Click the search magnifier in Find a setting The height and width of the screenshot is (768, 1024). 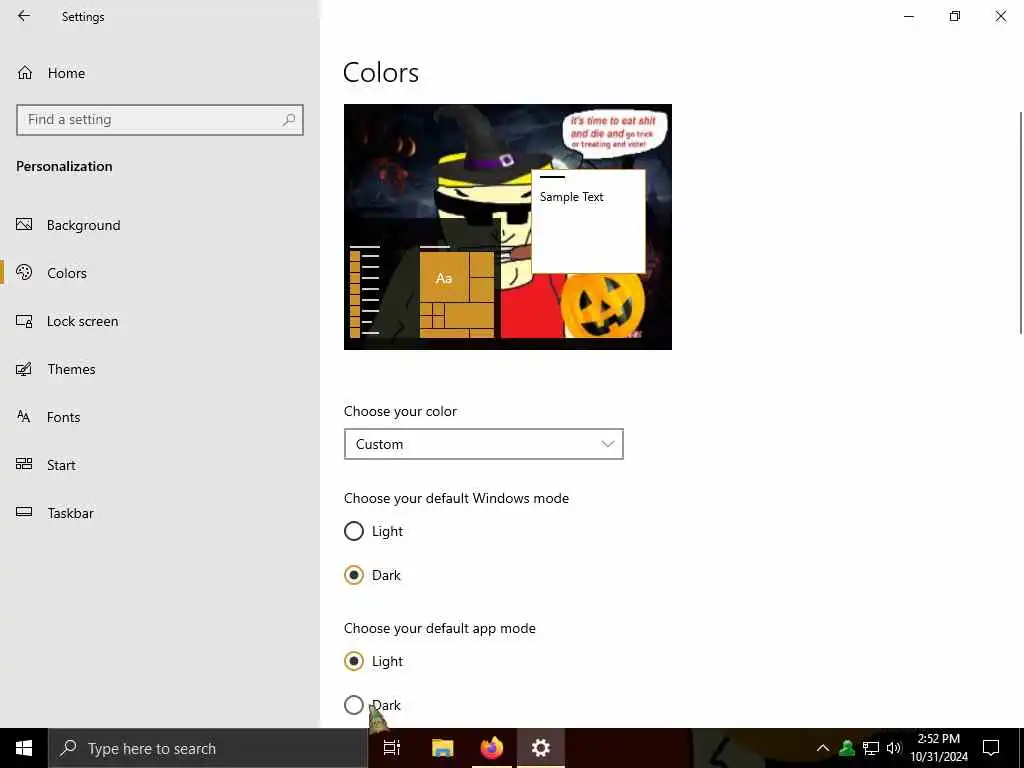289,120
